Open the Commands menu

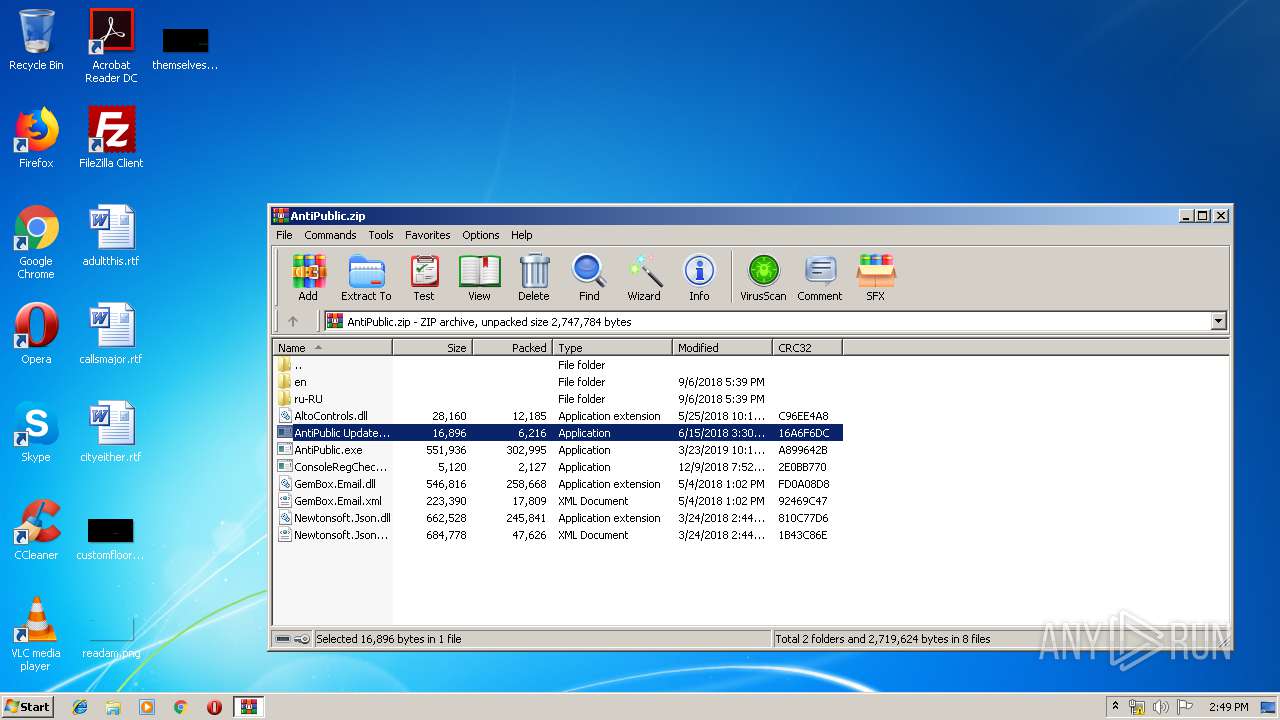point(330,235)
